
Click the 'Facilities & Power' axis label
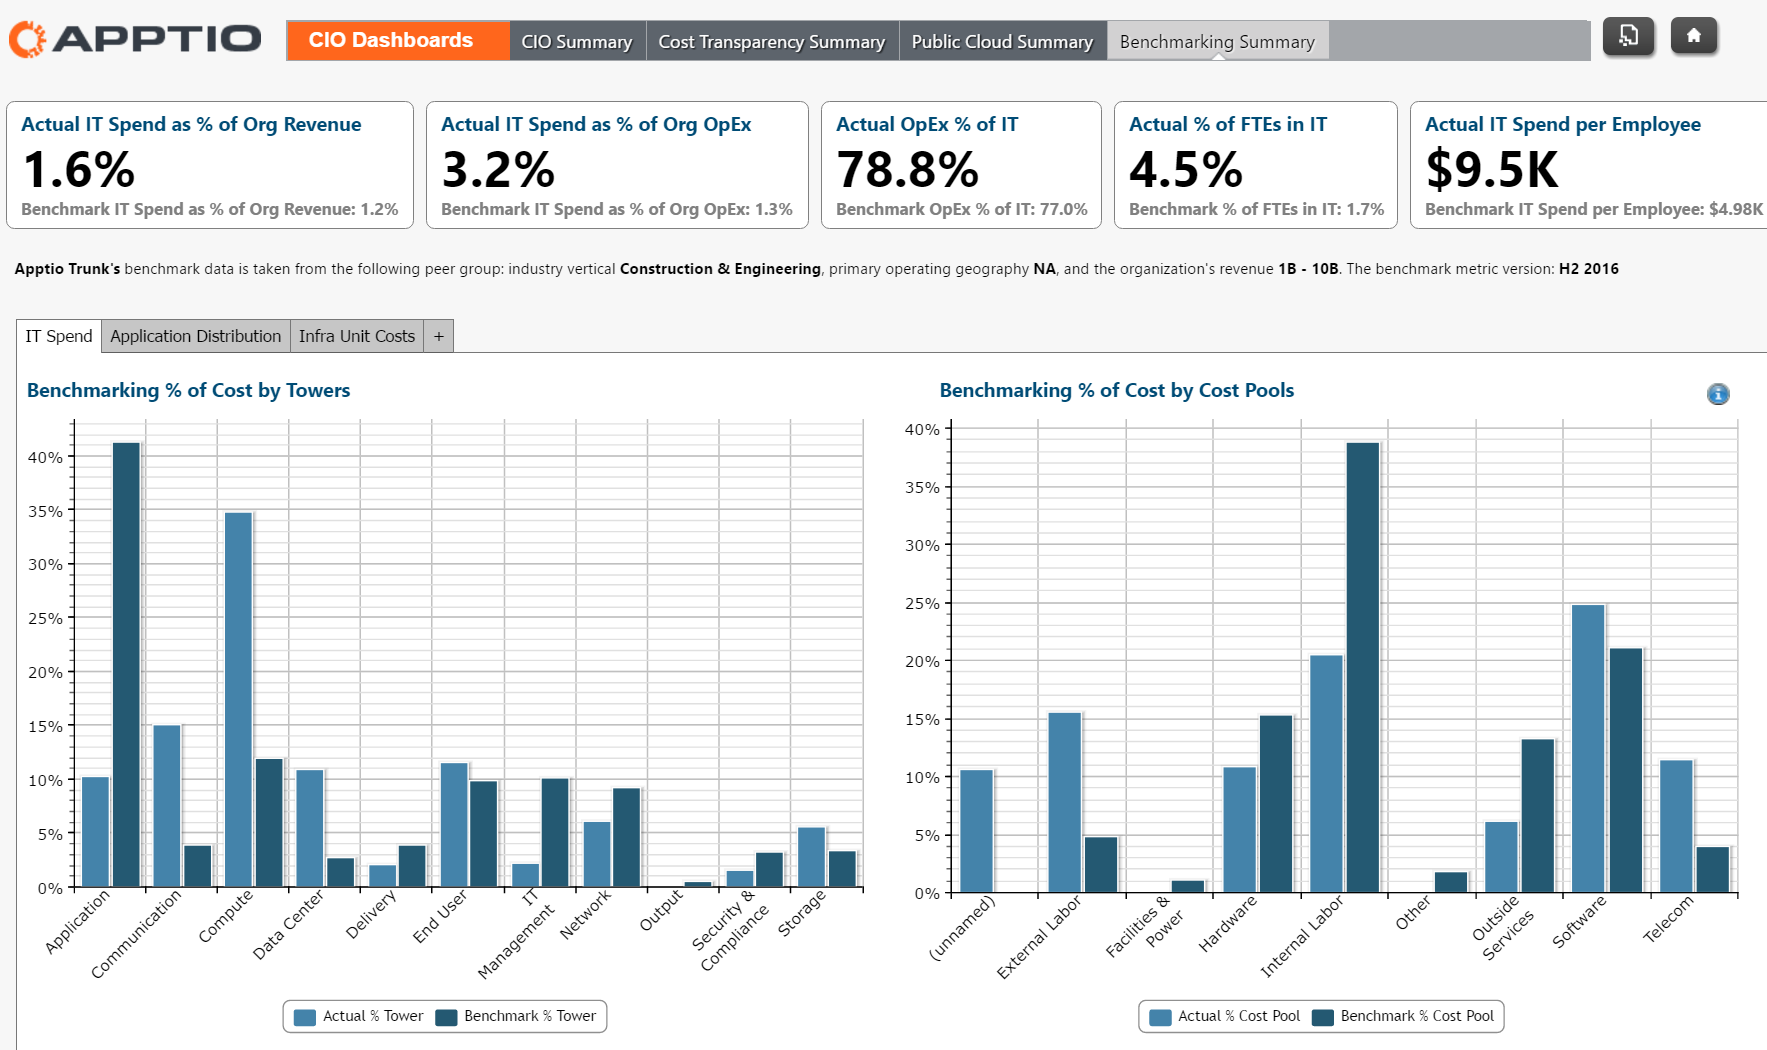(x=1145, y=926)
